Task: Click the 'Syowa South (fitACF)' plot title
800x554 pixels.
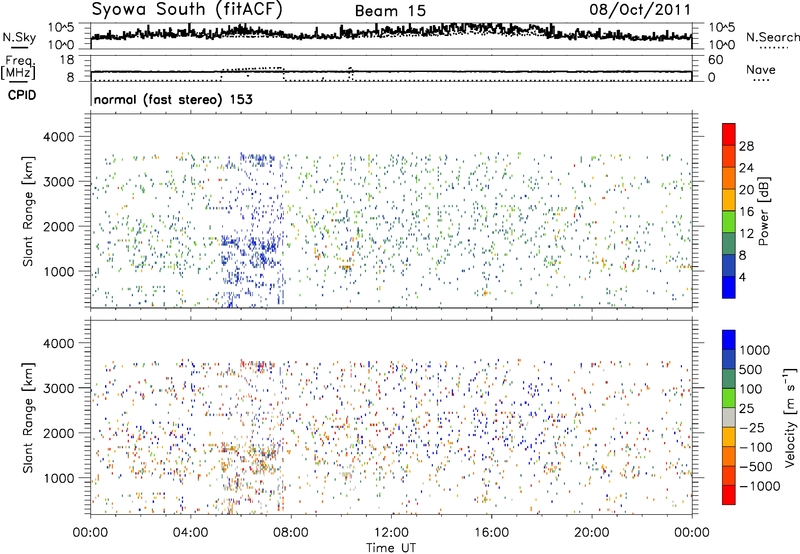Action: tap(186, 10)
